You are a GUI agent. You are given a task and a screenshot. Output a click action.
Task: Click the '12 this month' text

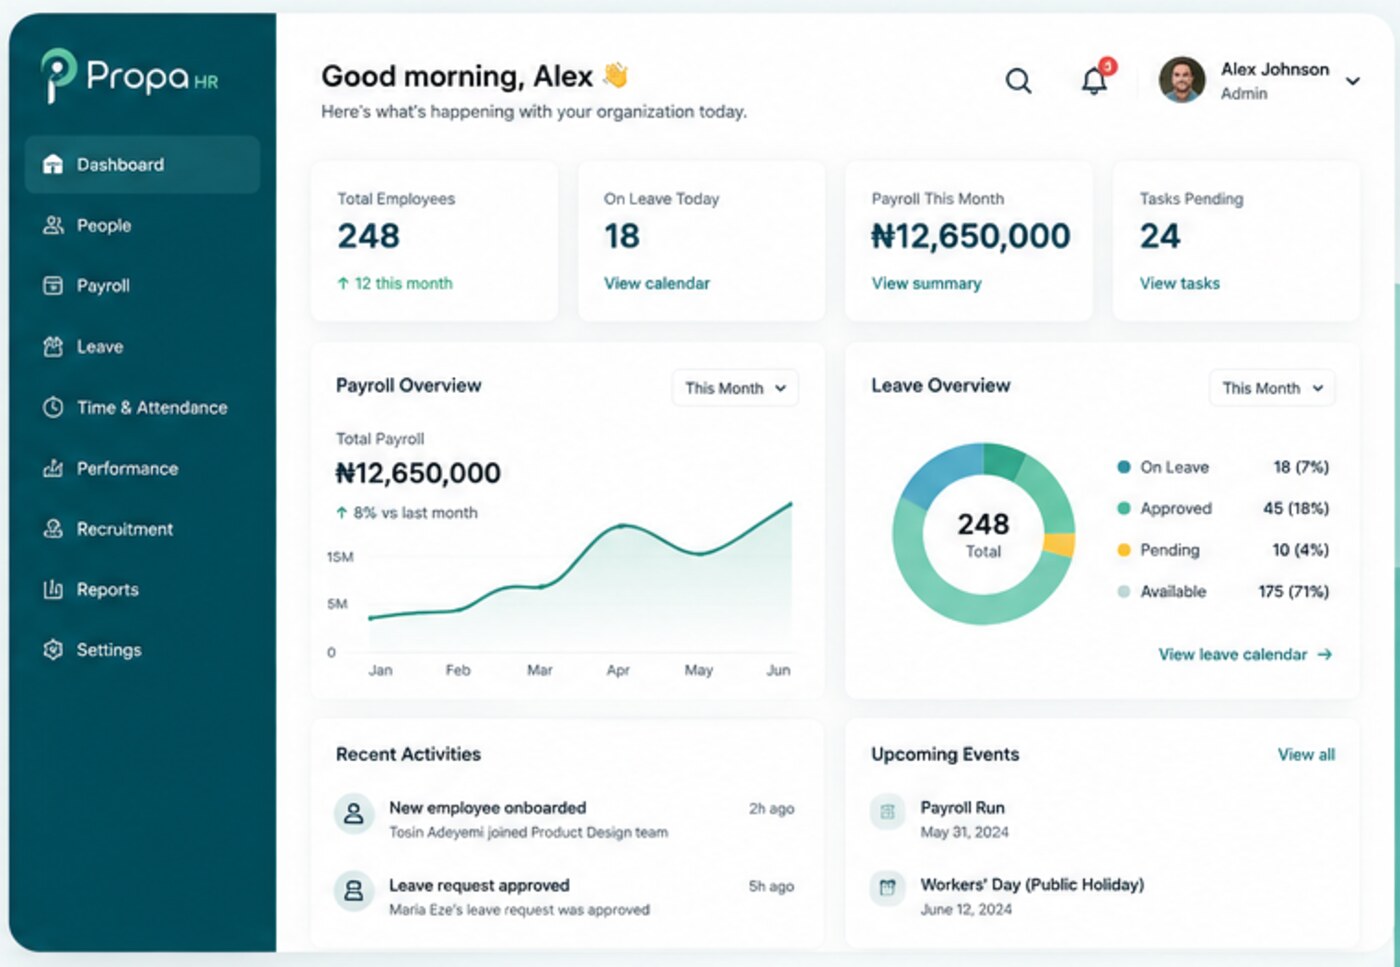(403, 283)
